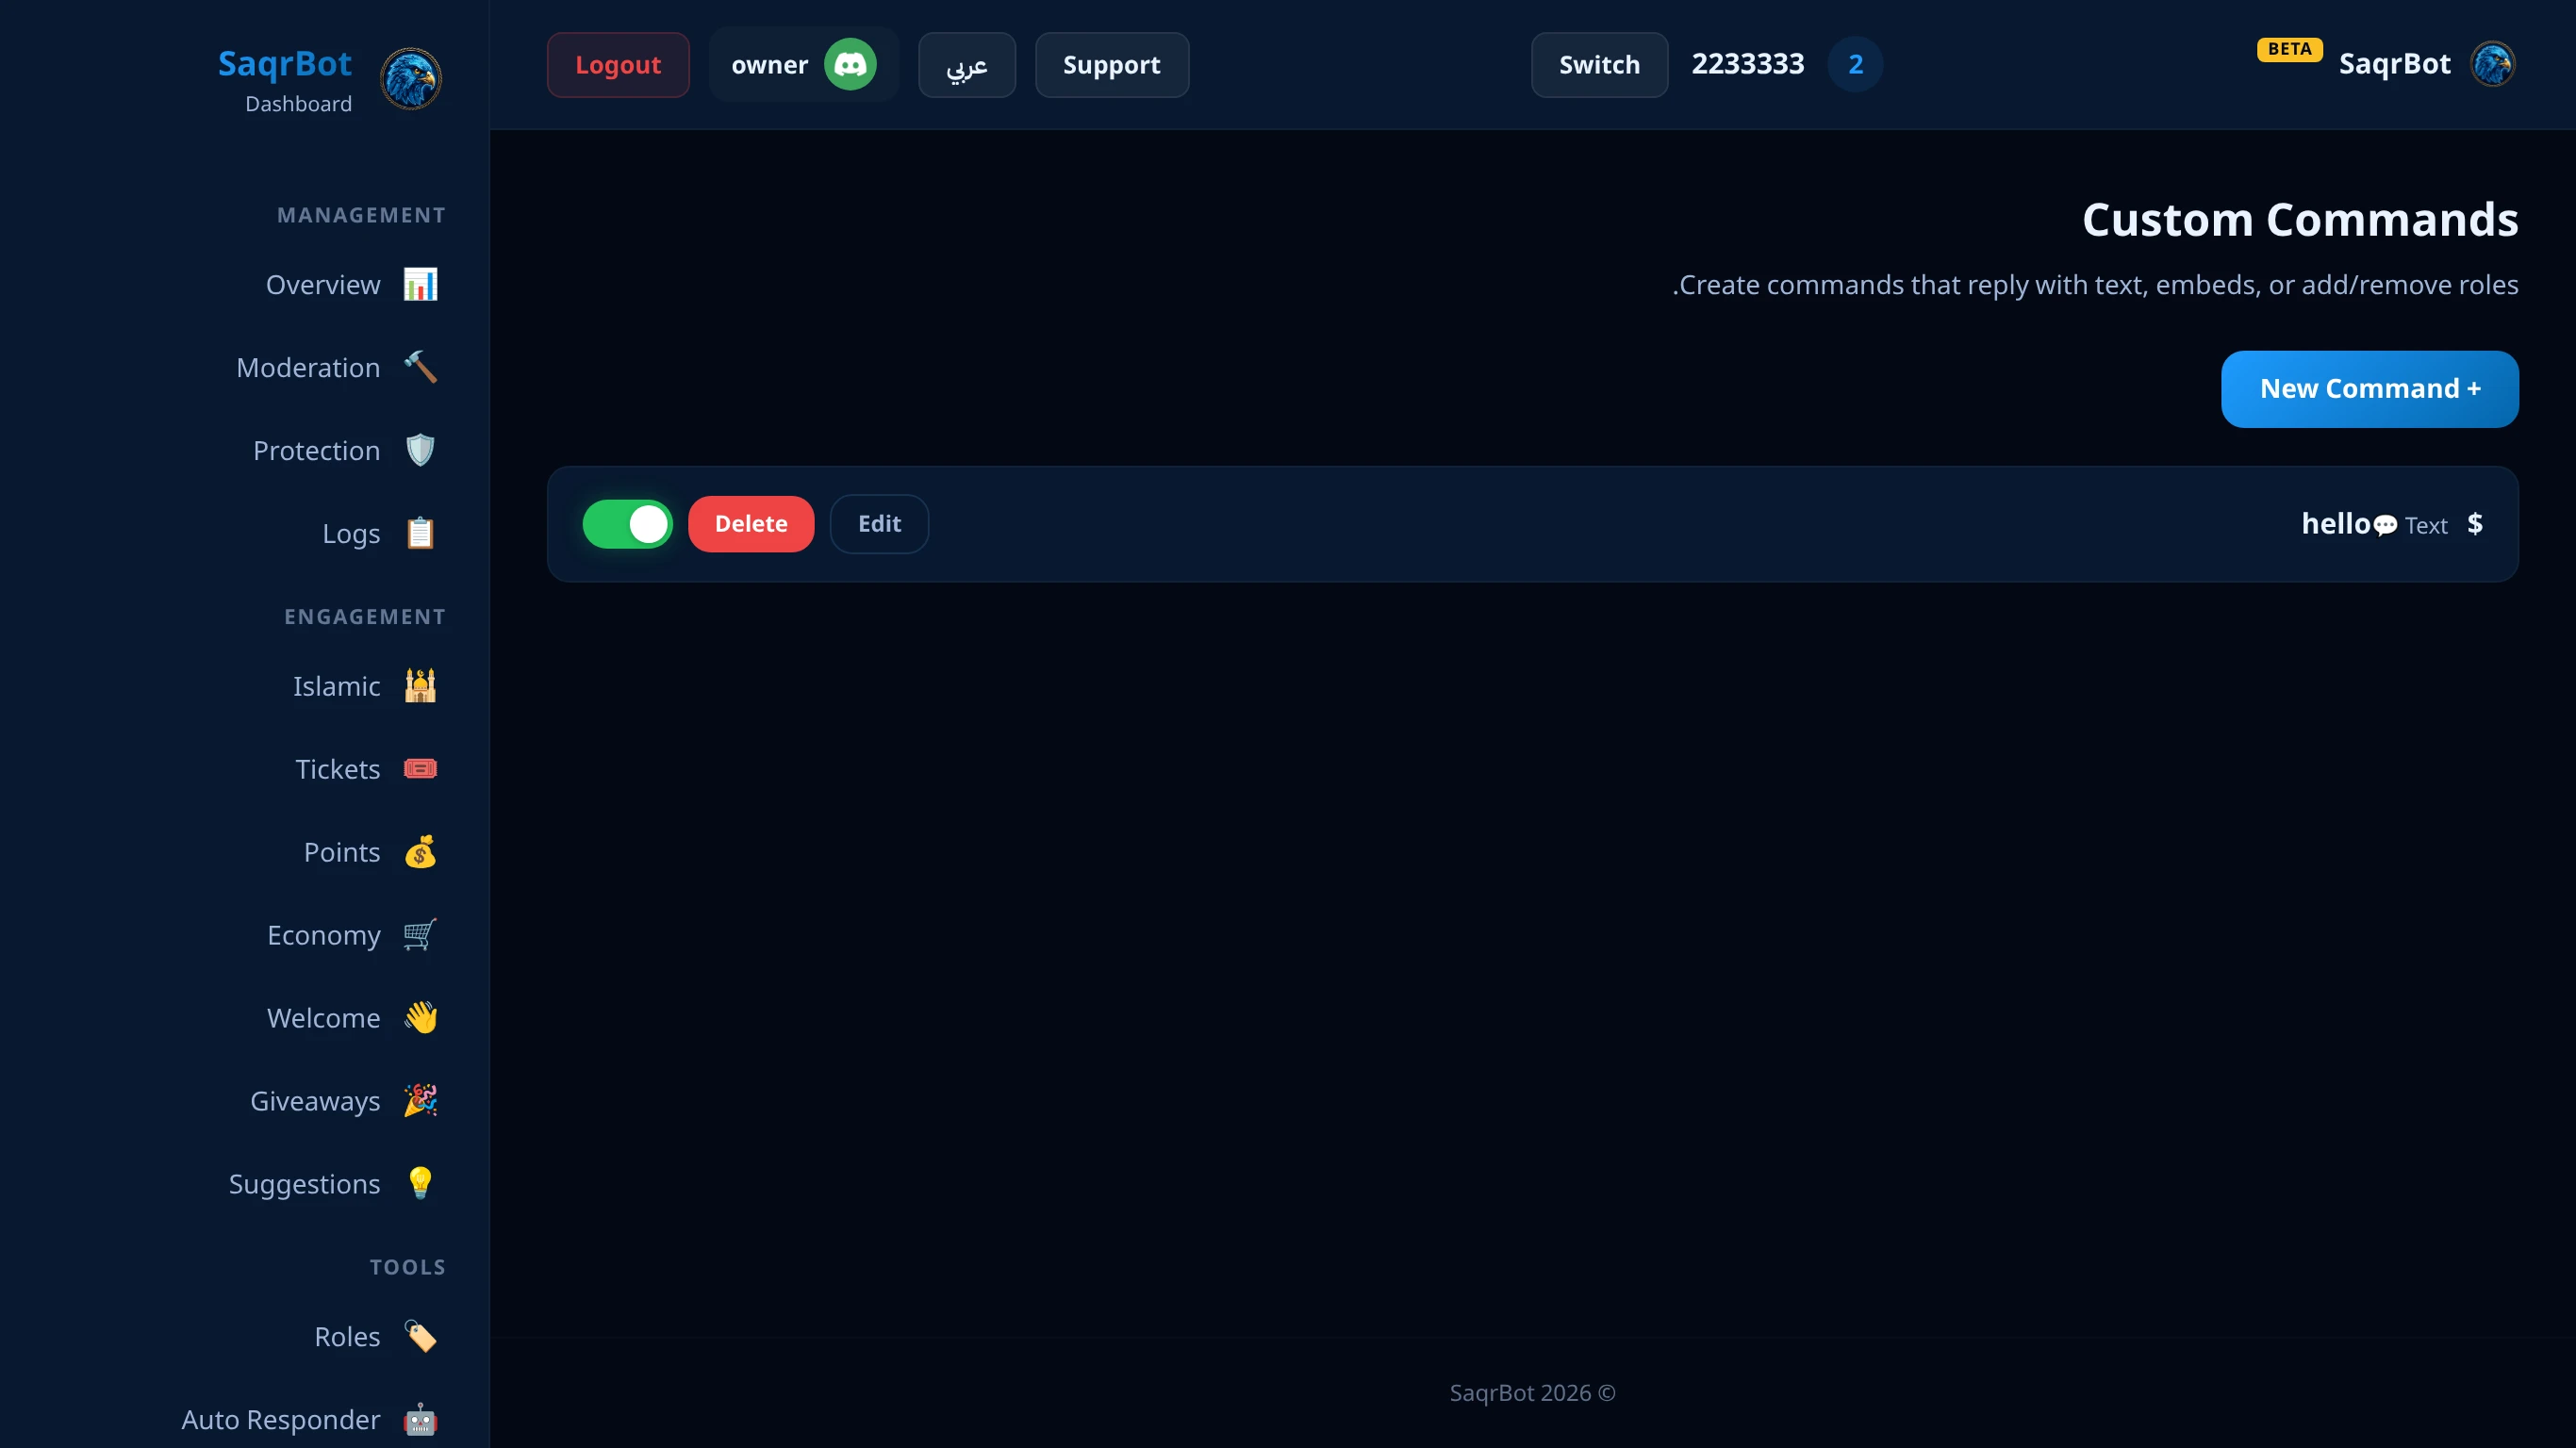Viewport: 2576px width, 1448px height.
Task: Click the Suggestions light bulb icon
Action: click(420, 1184)
